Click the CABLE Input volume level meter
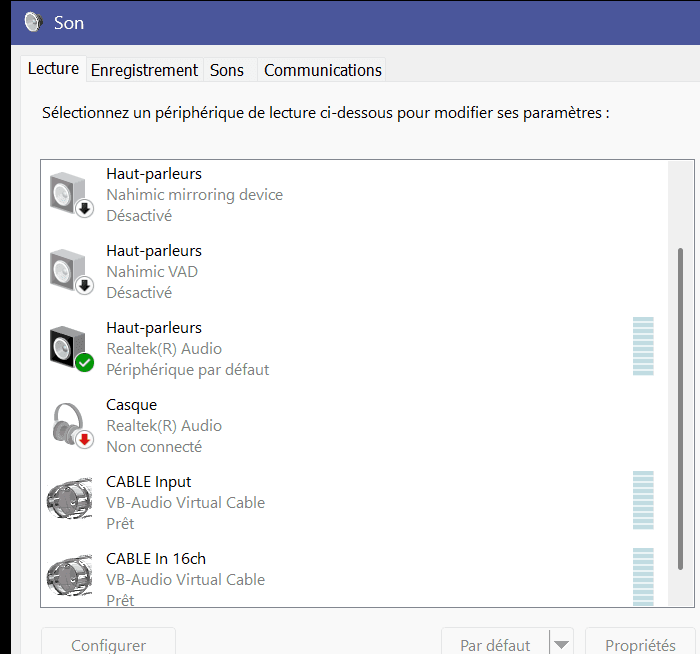 pos(643,500)
